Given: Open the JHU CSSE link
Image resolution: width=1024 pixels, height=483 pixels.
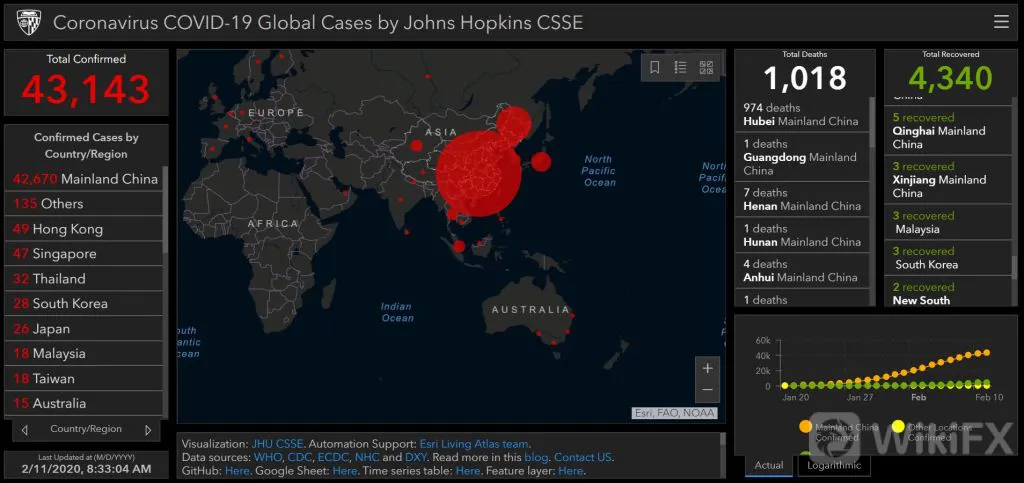Looking at the screenshot, I should [x=277, y=444].
